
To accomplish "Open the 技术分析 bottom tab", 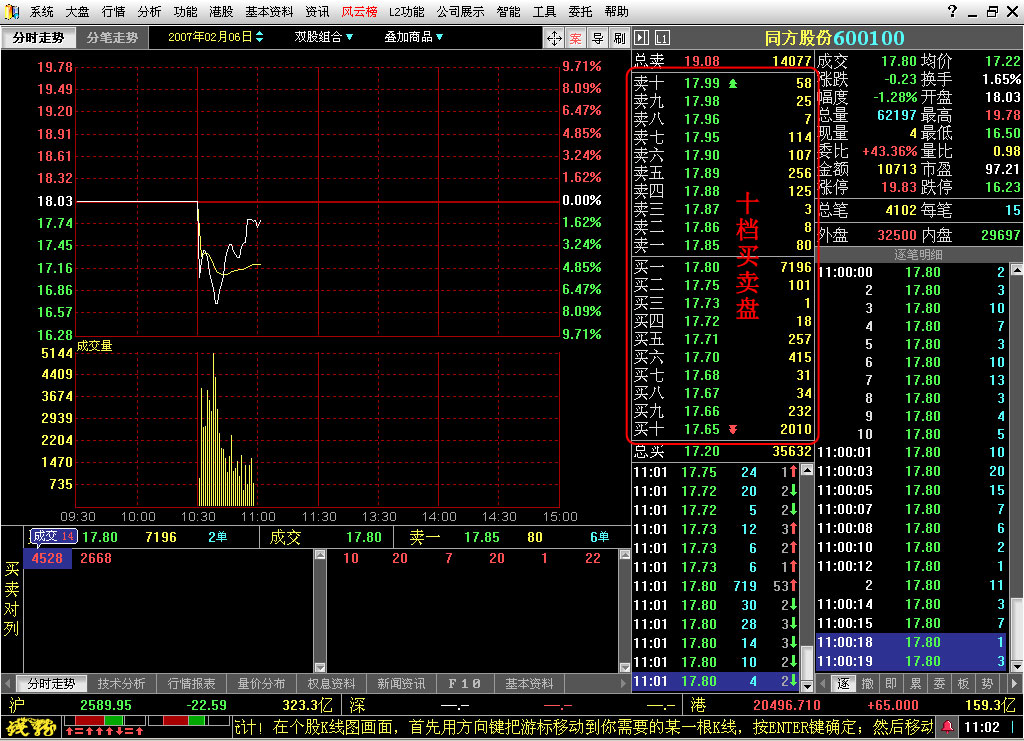I will tap(121, 684).
